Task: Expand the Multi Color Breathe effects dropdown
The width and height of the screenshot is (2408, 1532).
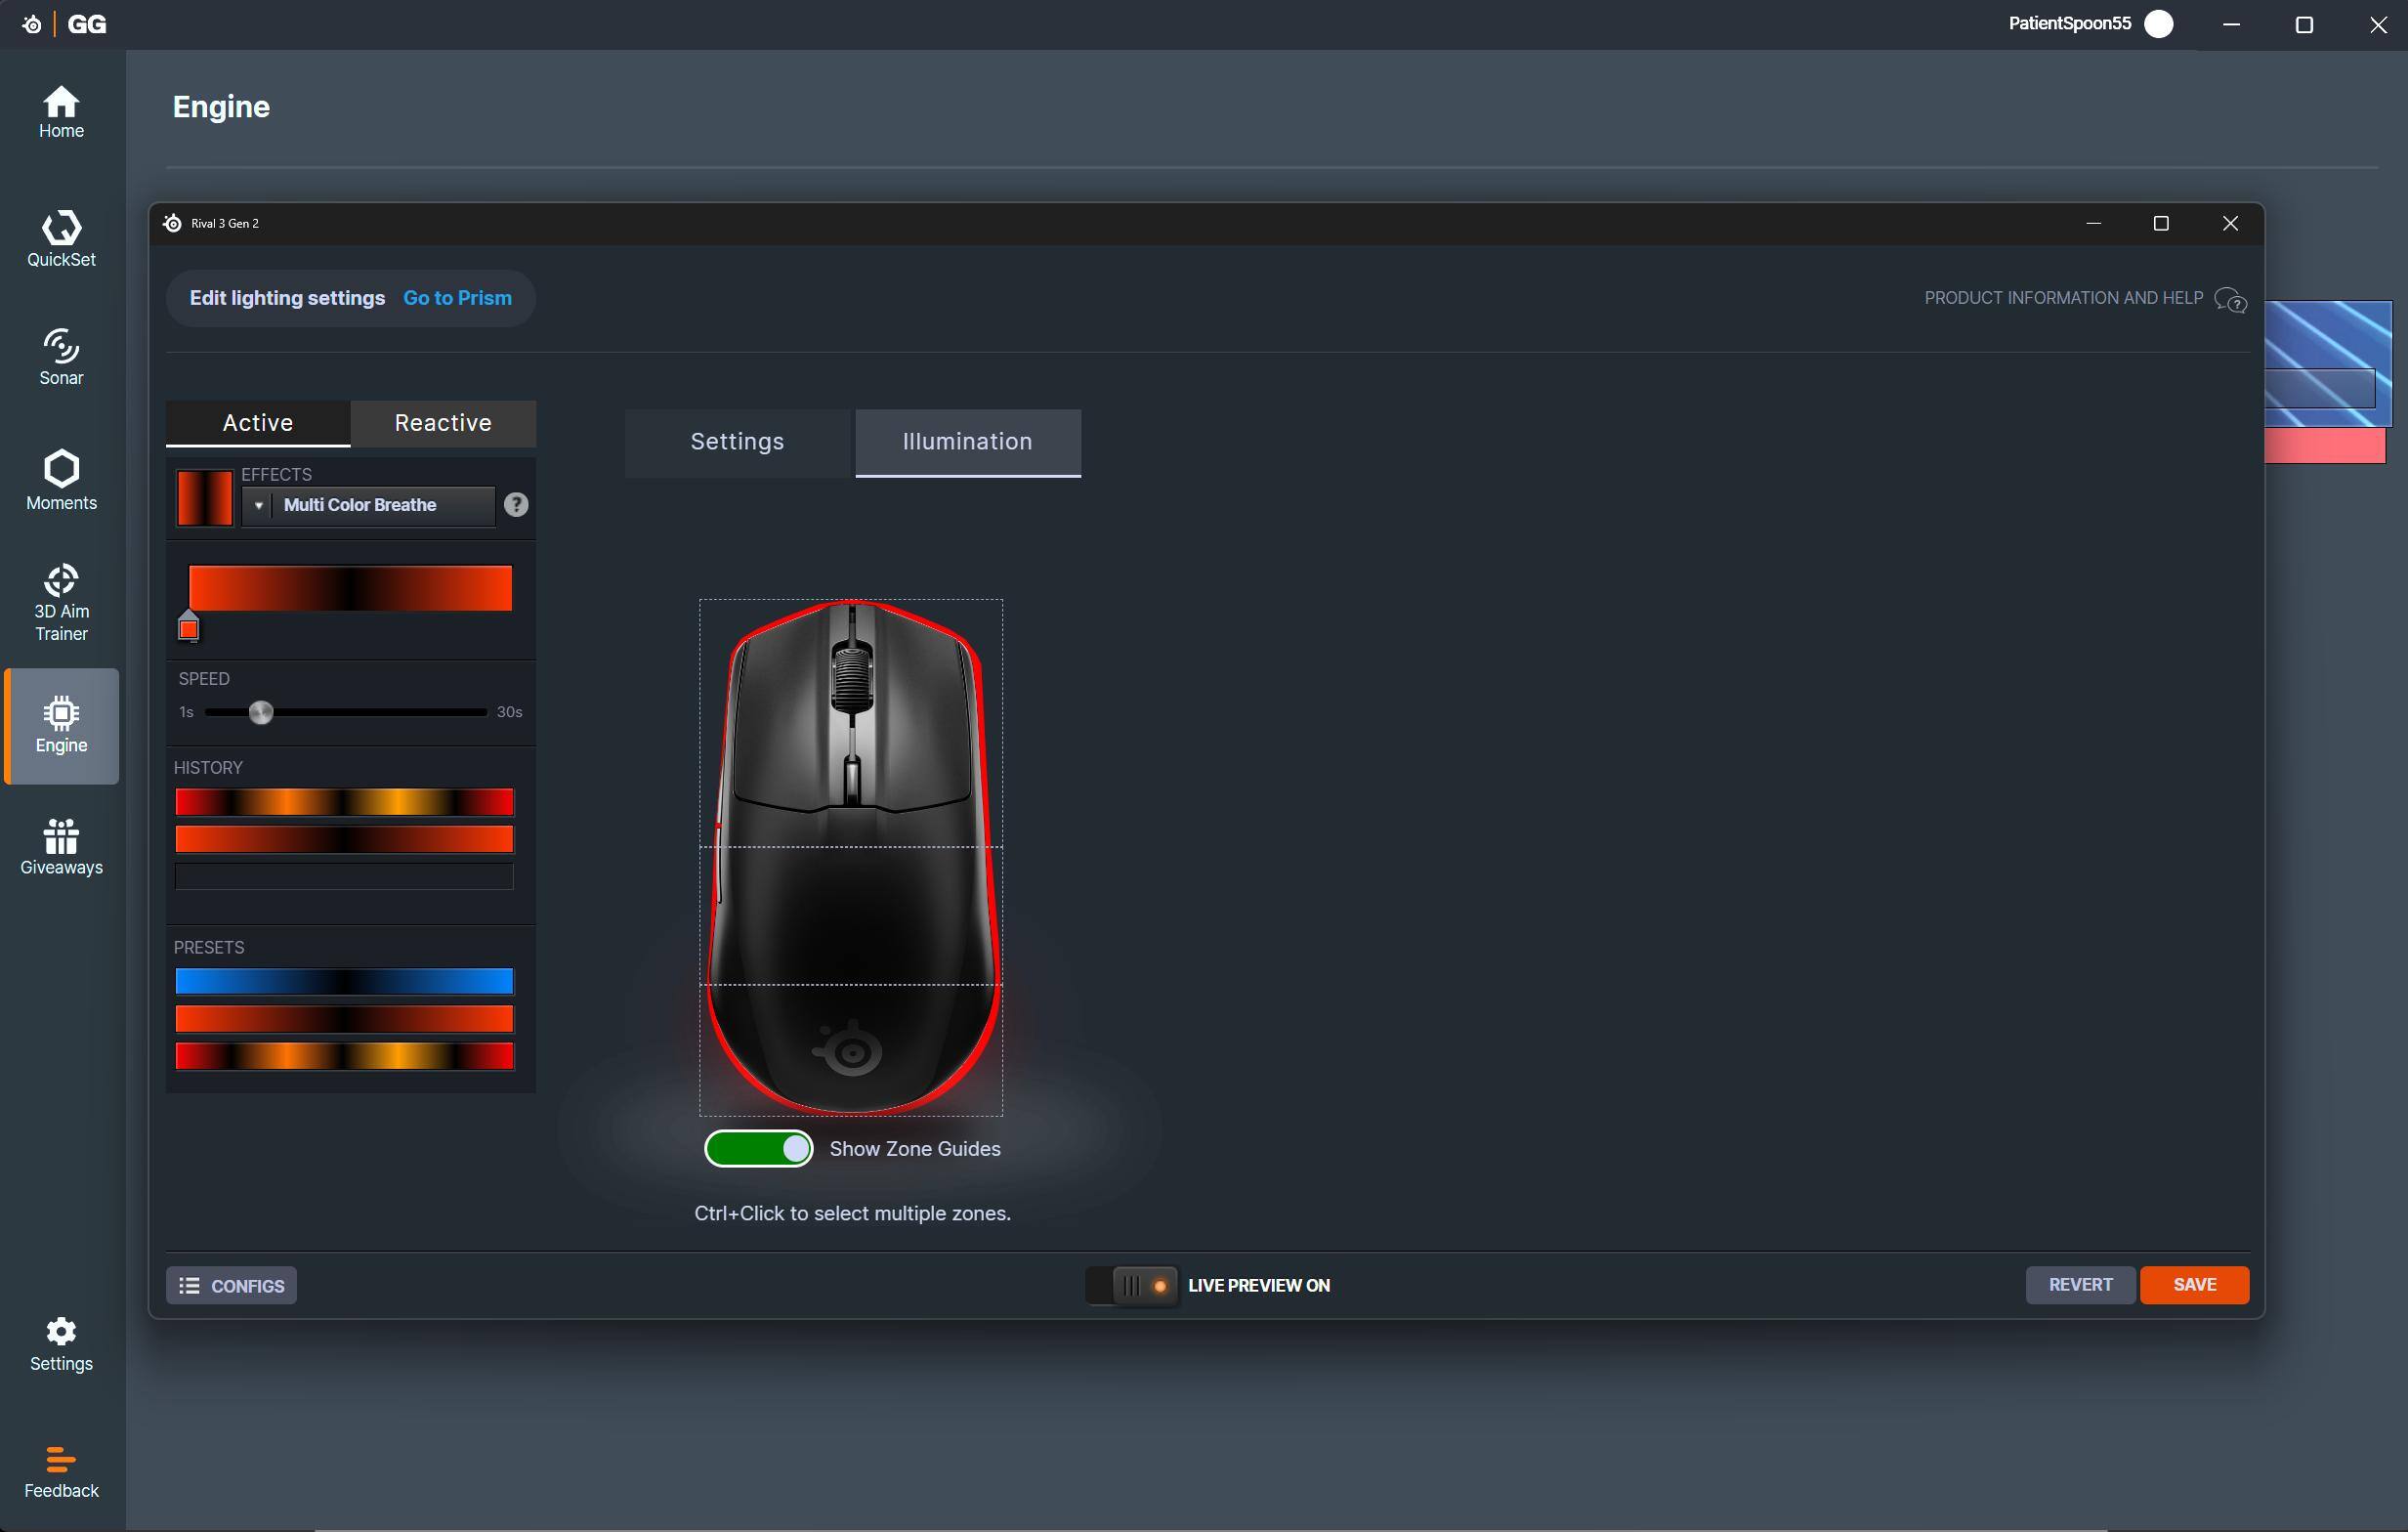Action: tap(368, 505)
